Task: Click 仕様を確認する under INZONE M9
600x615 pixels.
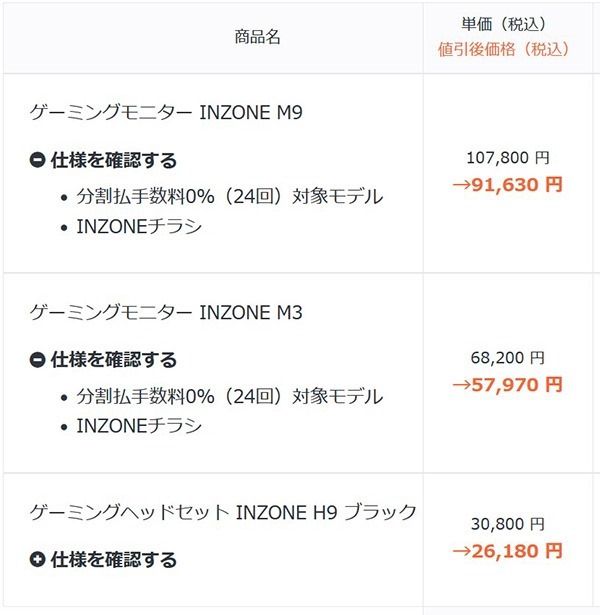Action: tap(114, 160)
